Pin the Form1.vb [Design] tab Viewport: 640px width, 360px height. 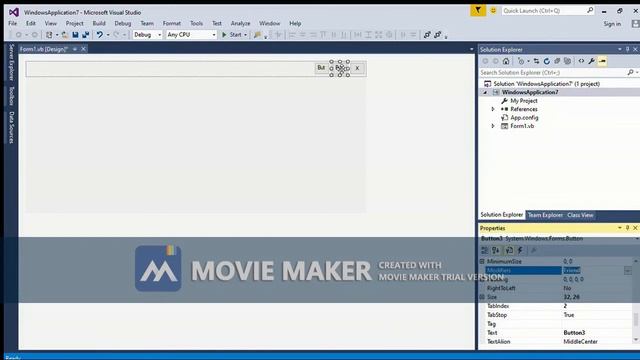click(75, 49)
